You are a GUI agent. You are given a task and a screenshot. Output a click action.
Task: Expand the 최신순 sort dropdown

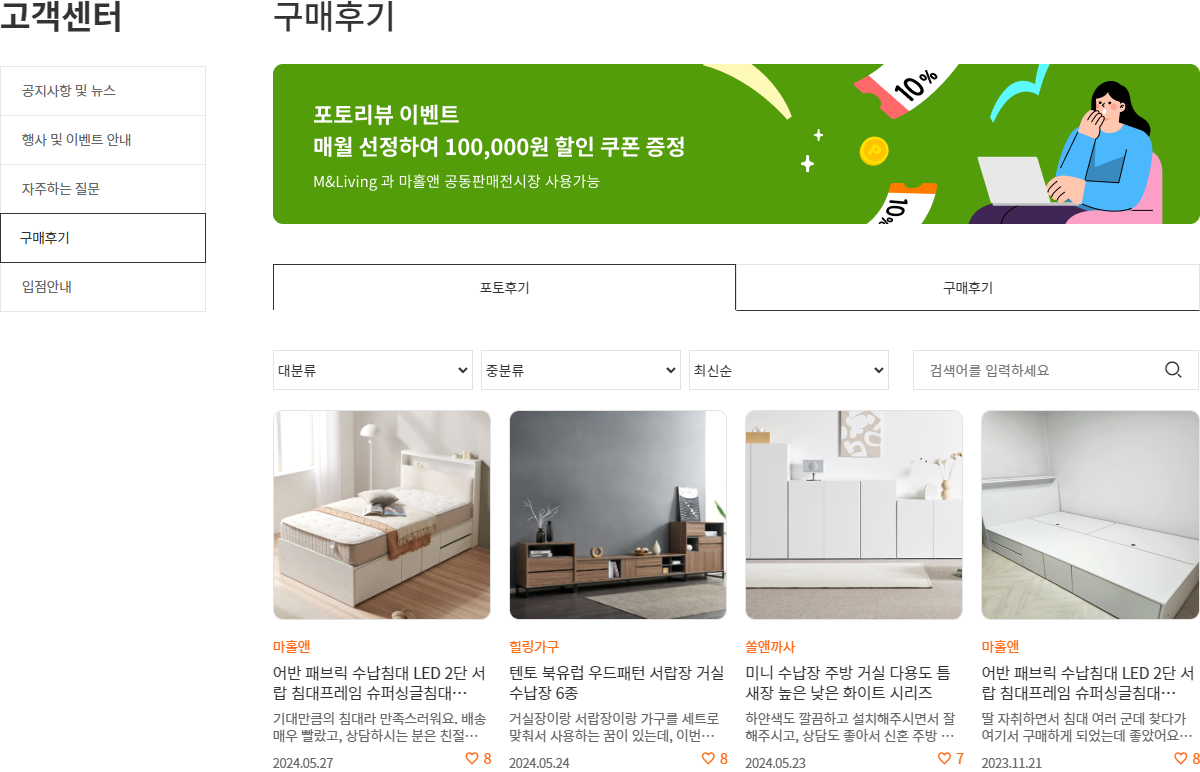[788, 370]
